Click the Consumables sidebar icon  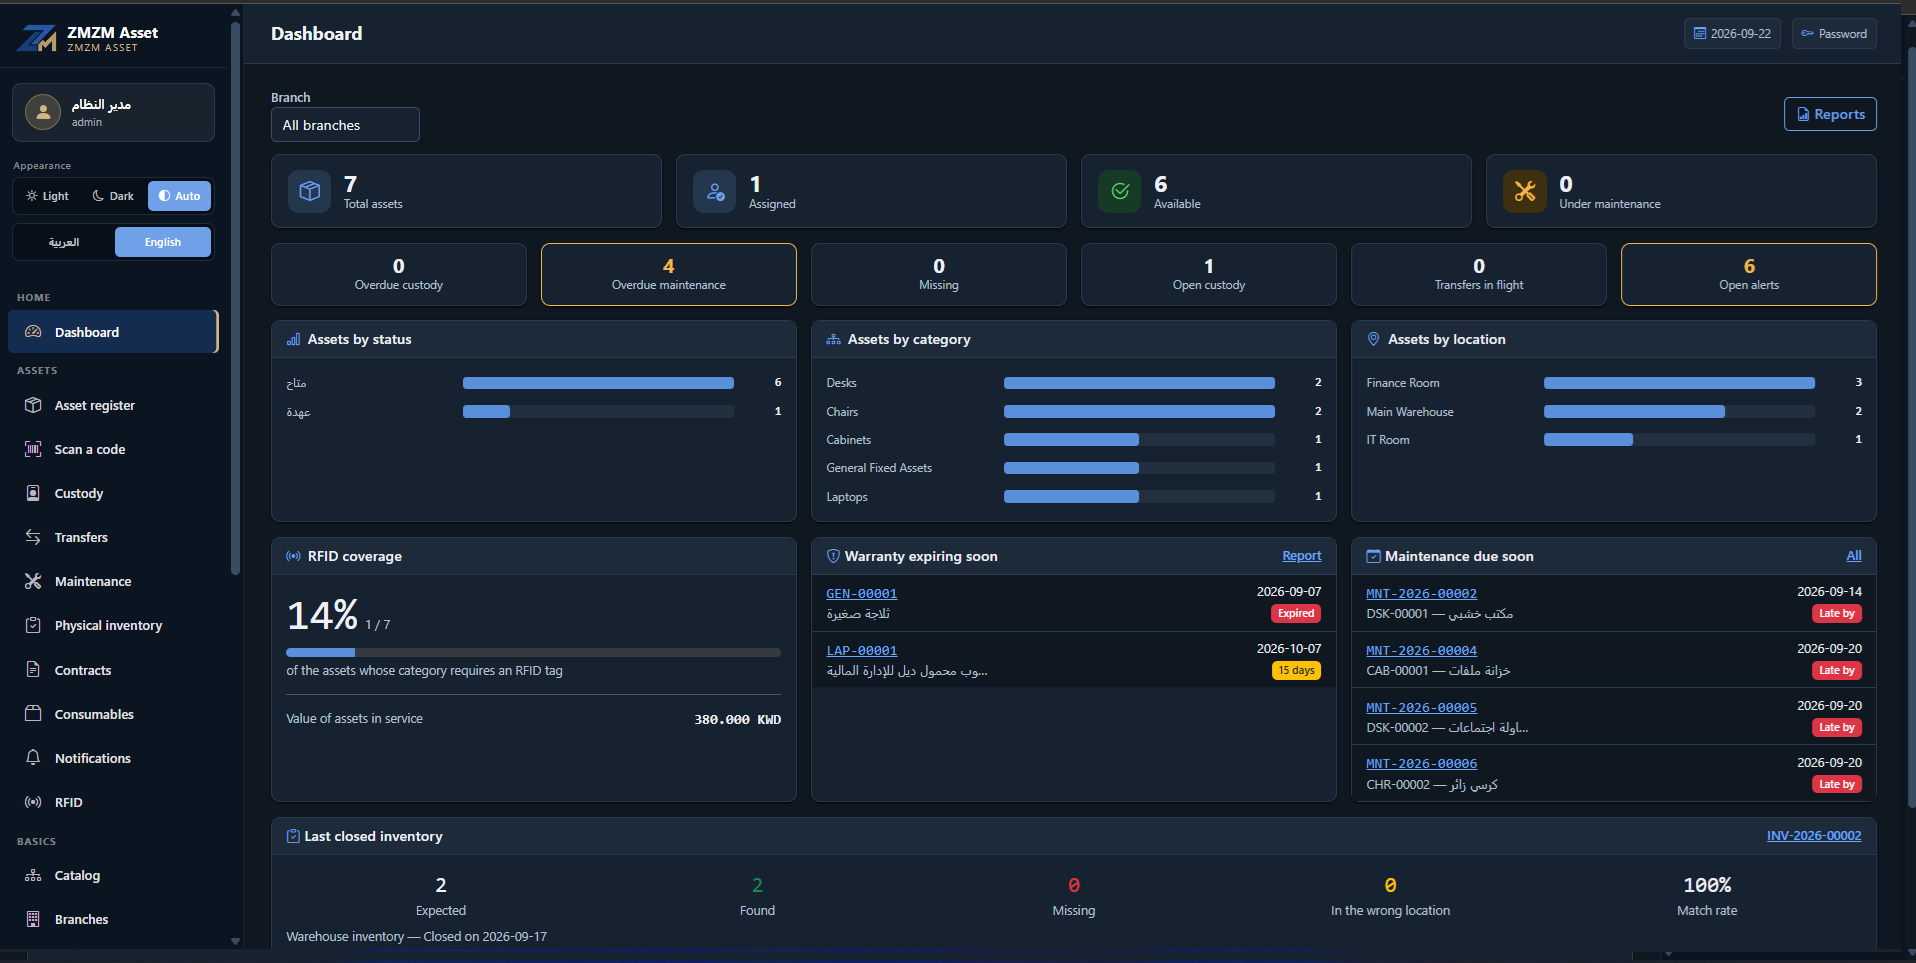coord(33,714)
